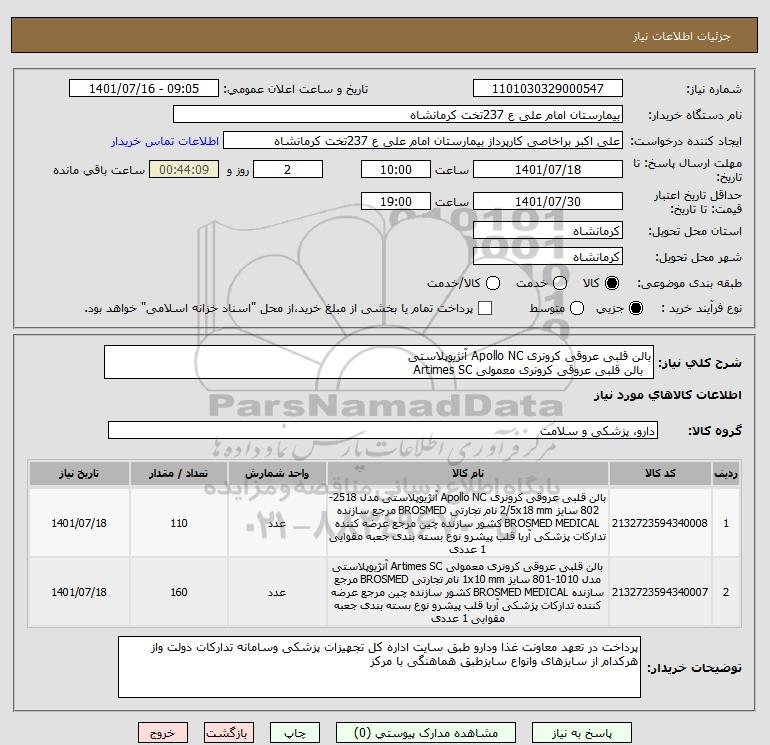This screenshot has height=745, width=770.
Task: Click the نوع فرآیند خرید label
Action: click(x=701, y=308)
